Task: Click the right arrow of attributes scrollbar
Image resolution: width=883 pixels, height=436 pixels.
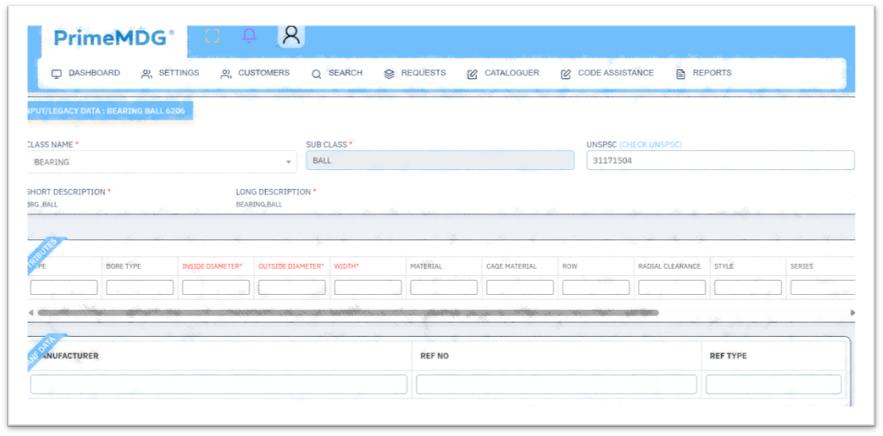Action: click(852, 313)
